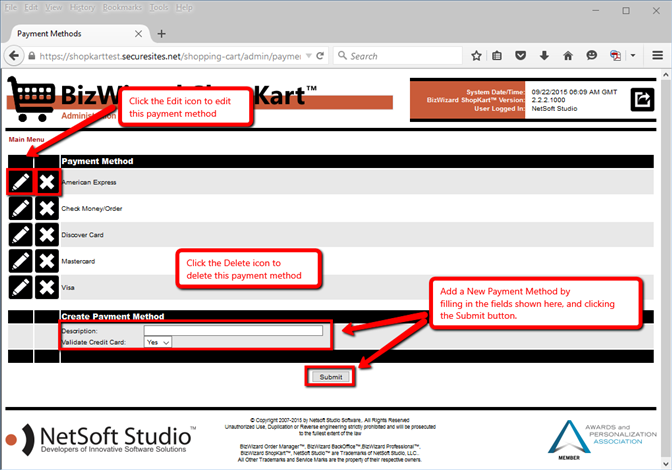
Task: Go to Main Menu link
Action: click(27, 140)
